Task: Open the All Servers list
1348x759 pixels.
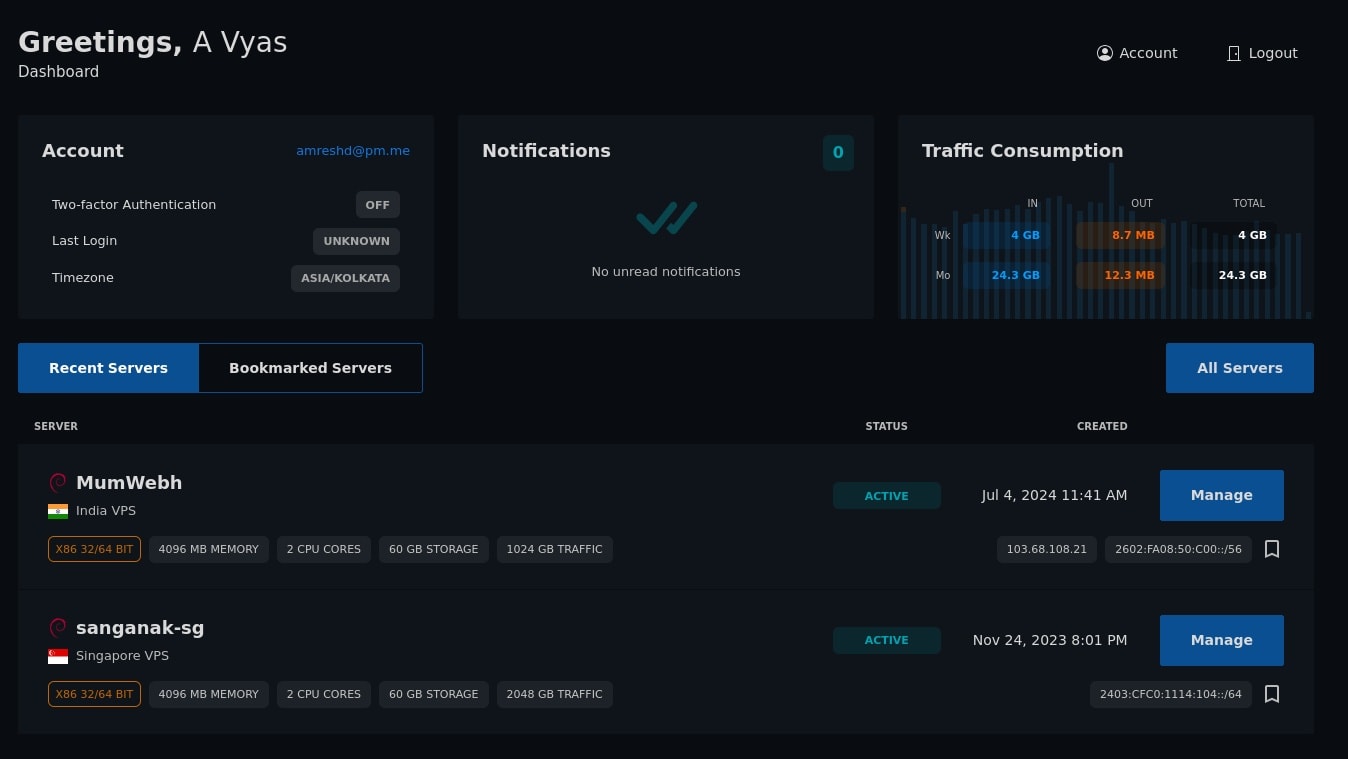Action: (x=1240, y=368)
